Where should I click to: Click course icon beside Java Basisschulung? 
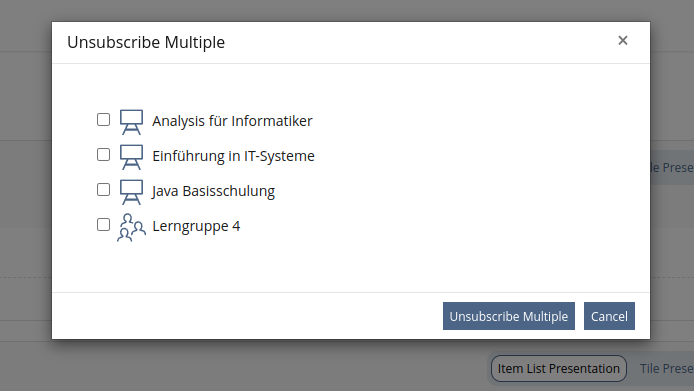point(131,192)
